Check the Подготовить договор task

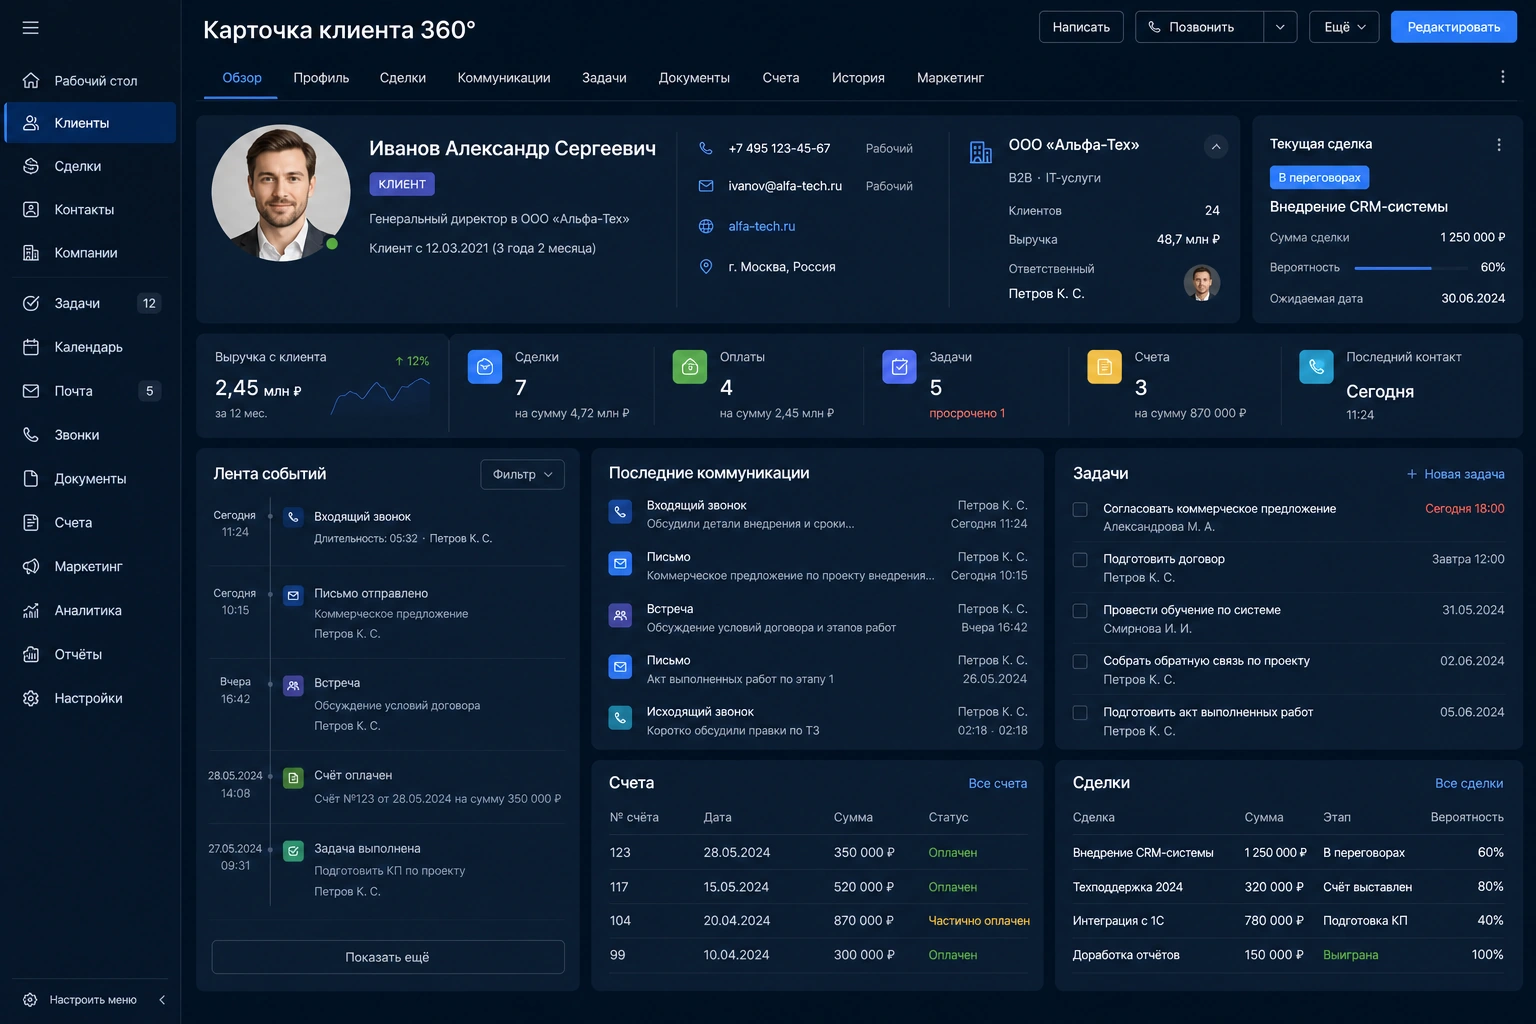point(1080,560)
